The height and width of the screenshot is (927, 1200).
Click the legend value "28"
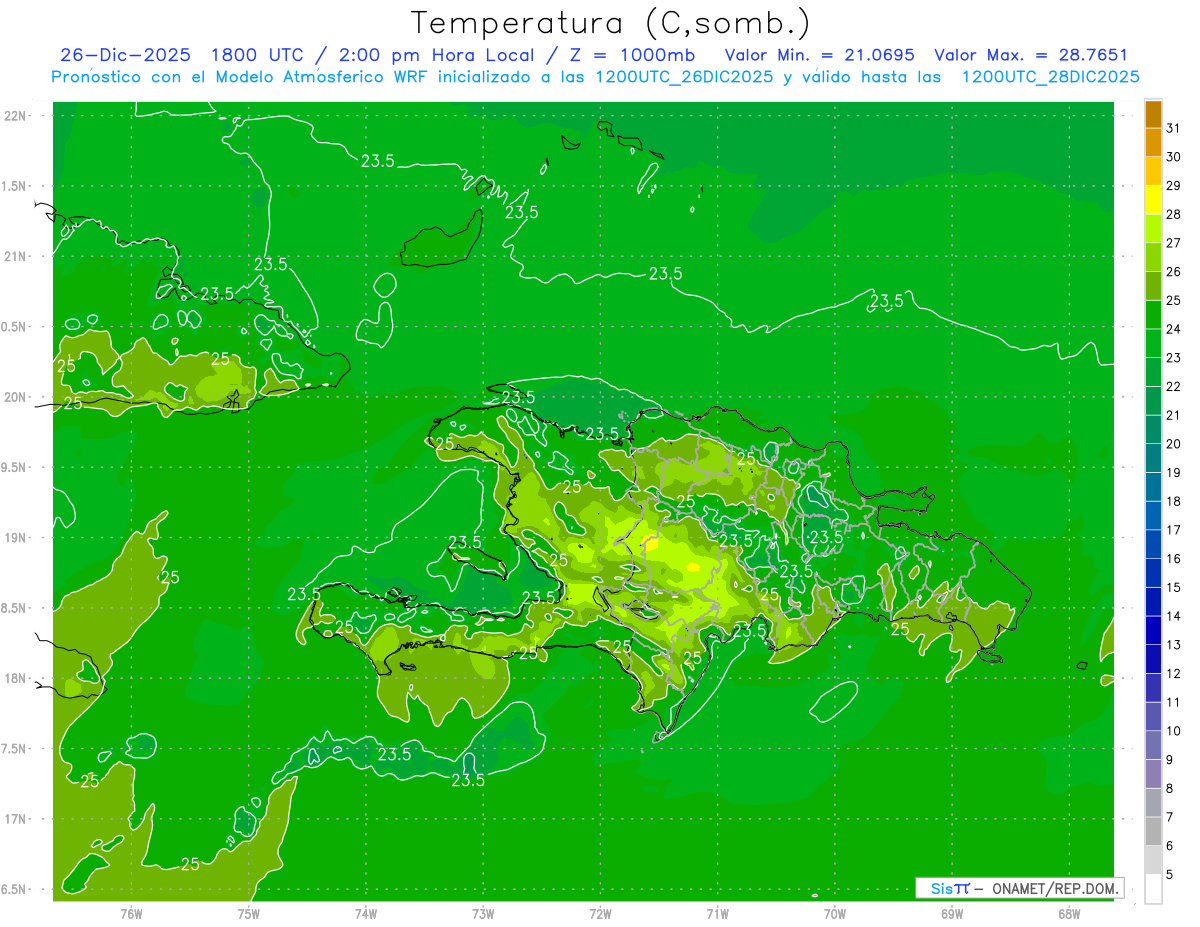(1174, 214)
